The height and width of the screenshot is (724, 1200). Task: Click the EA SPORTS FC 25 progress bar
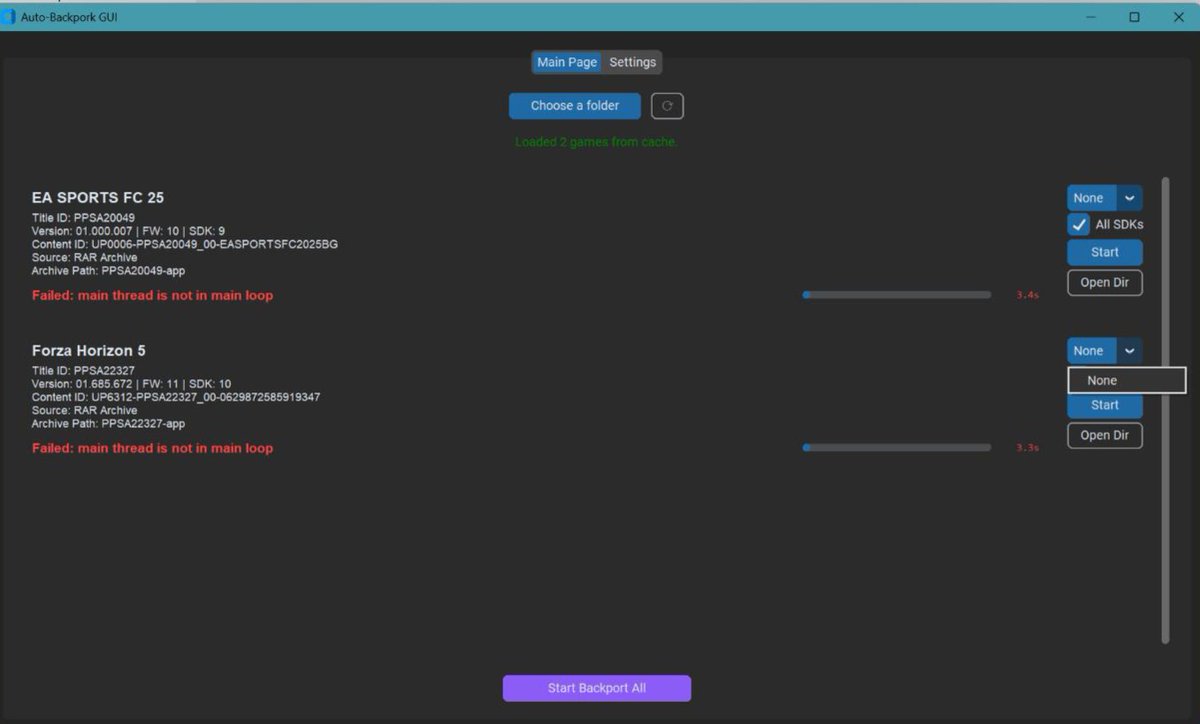coord(897,295)
